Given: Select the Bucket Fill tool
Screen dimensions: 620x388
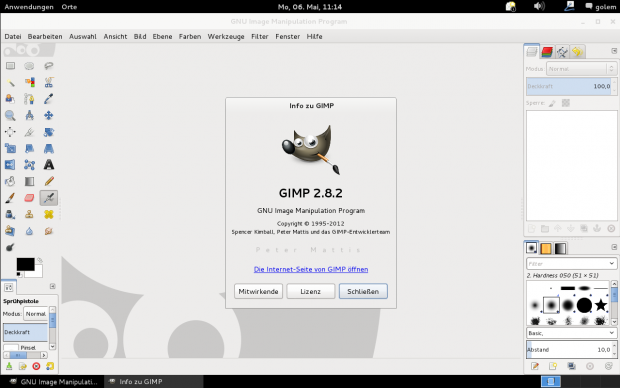Looking at the screenshot, I should (10, 182).
